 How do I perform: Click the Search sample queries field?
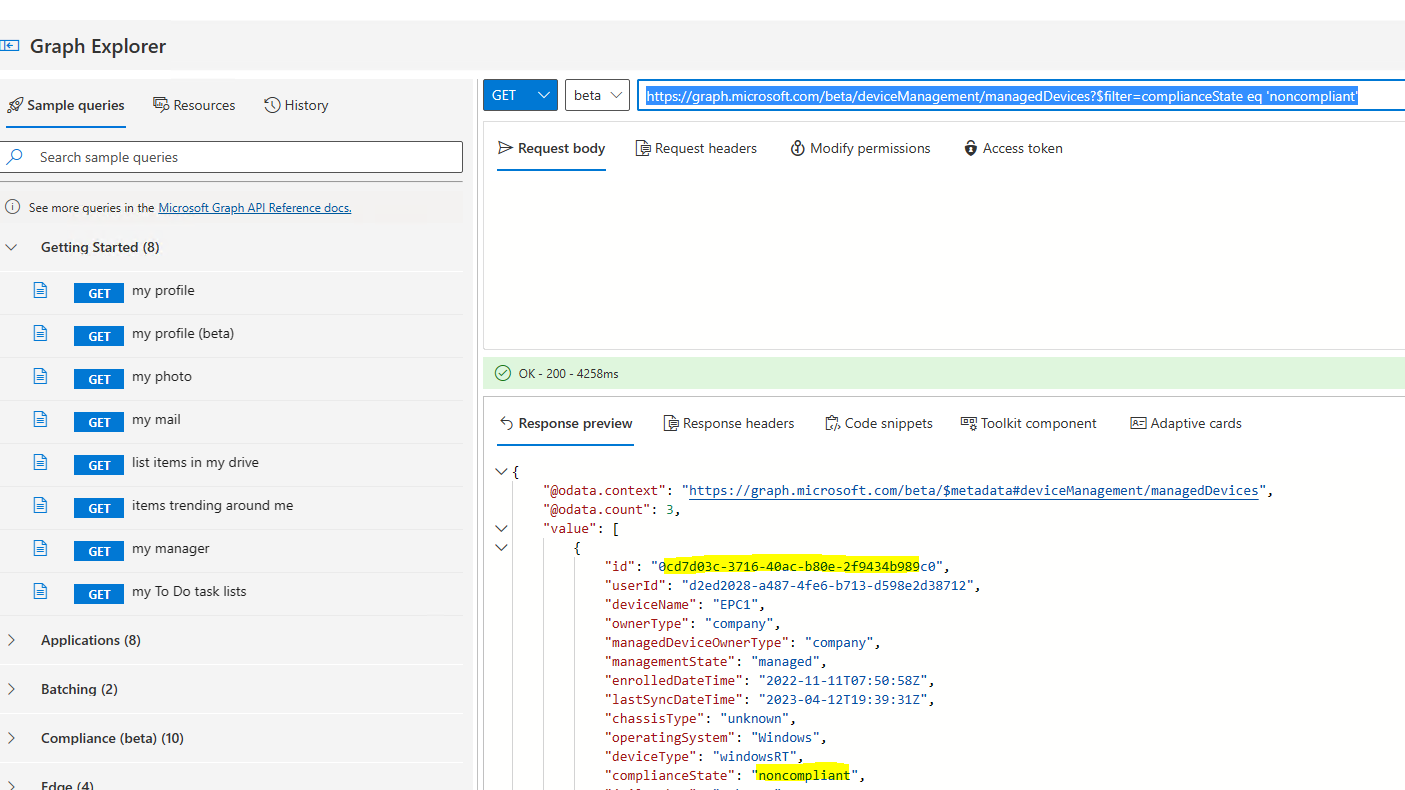click(232, 157)
